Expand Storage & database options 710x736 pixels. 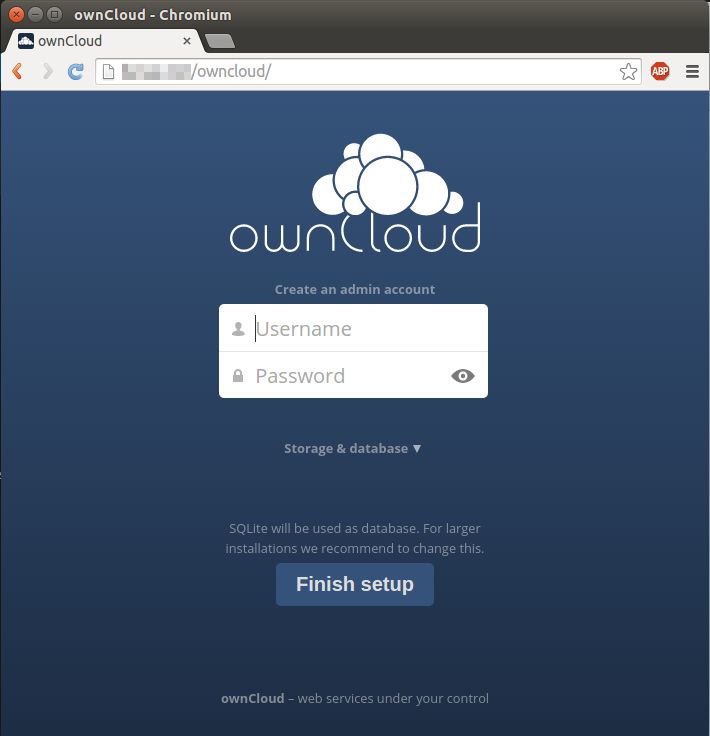[x=353, y=449]
